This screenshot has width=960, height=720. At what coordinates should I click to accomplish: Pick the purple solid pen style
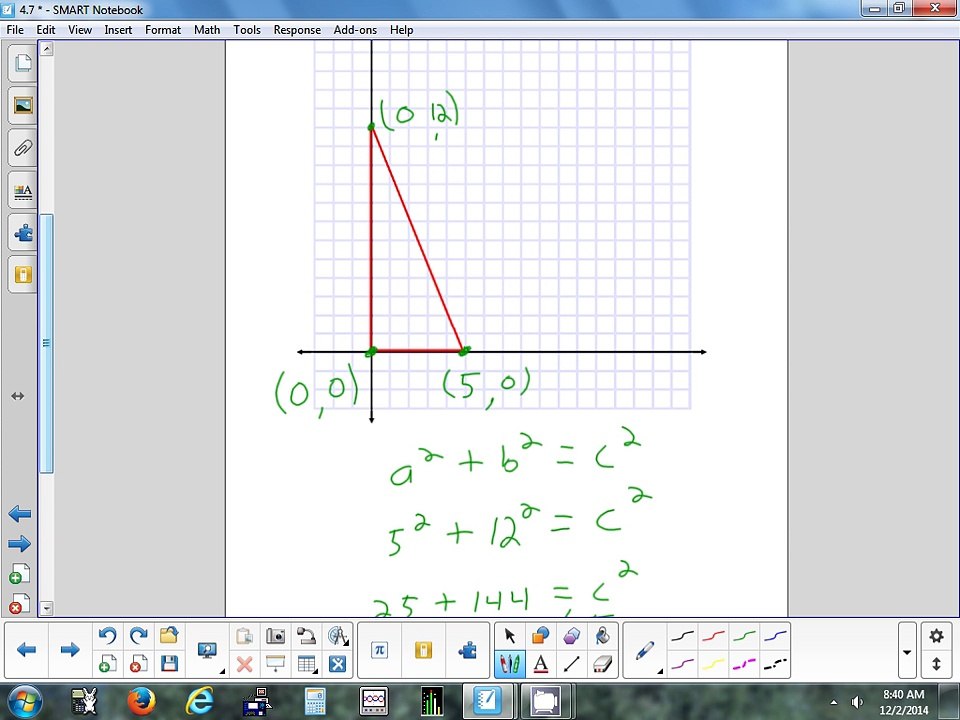point(682,664)
